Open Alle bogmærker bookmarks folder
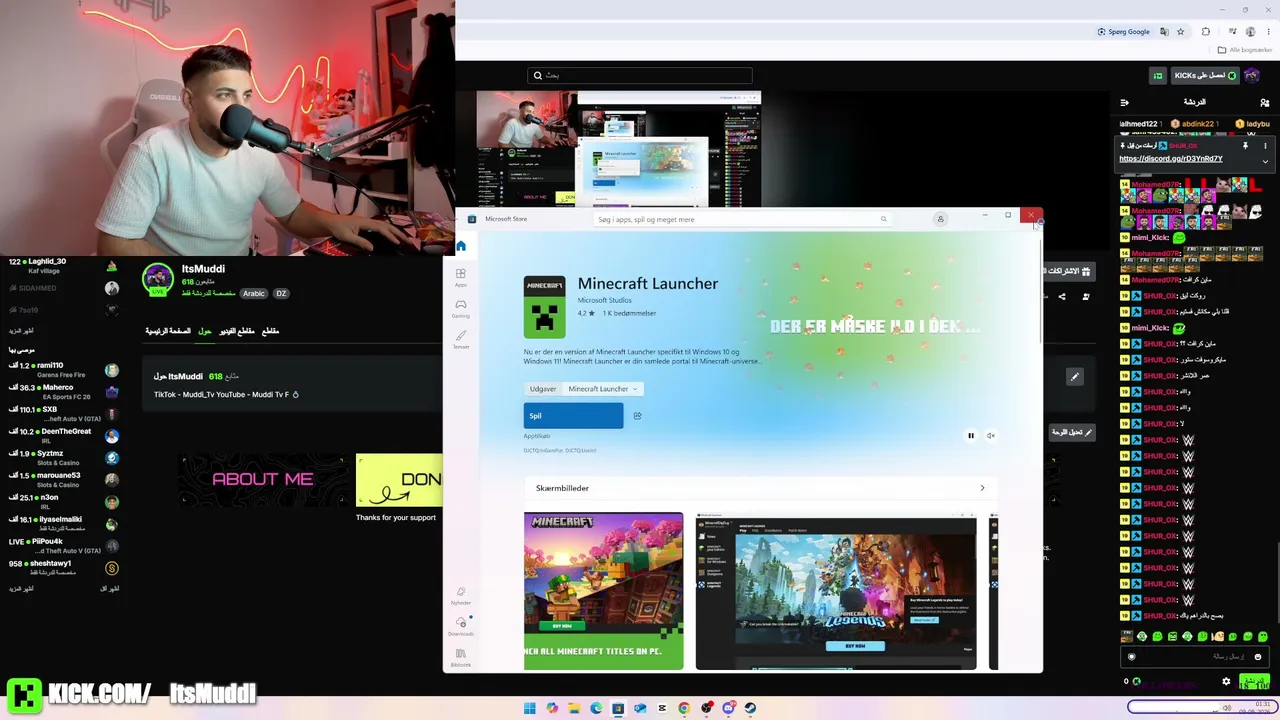 tap(1245, 50)
